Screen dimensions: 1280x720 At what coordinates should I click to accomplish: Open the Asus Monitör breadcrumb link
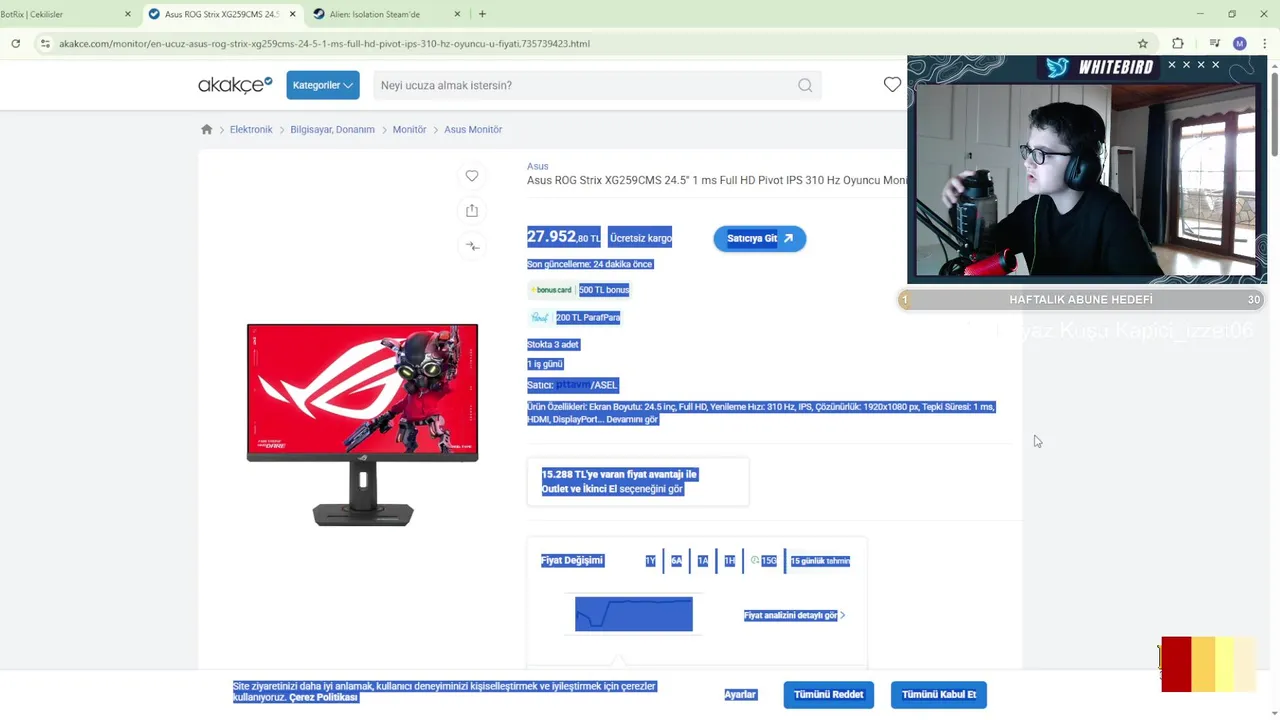473,129
